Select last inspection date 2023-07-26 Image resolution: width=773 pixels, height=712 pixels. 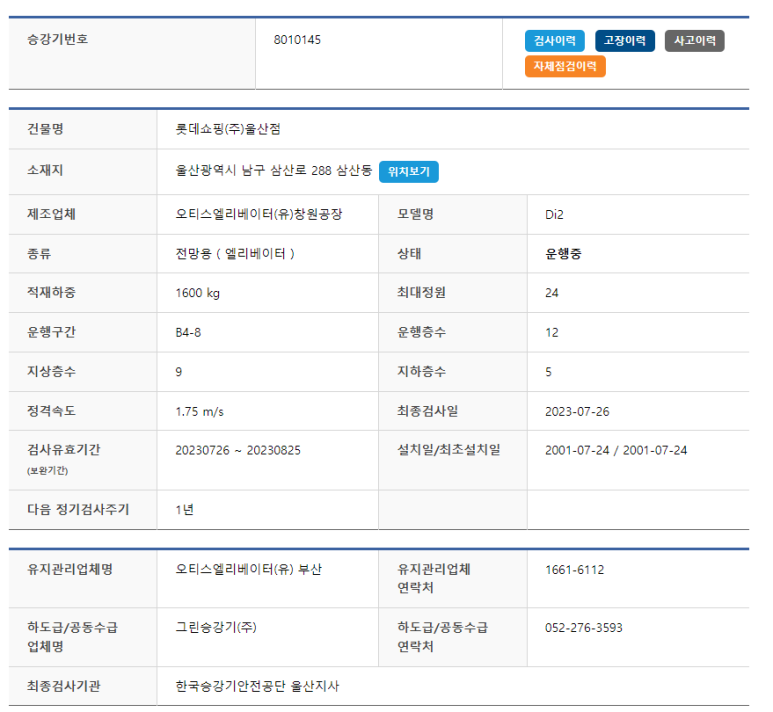coord(577,411)
